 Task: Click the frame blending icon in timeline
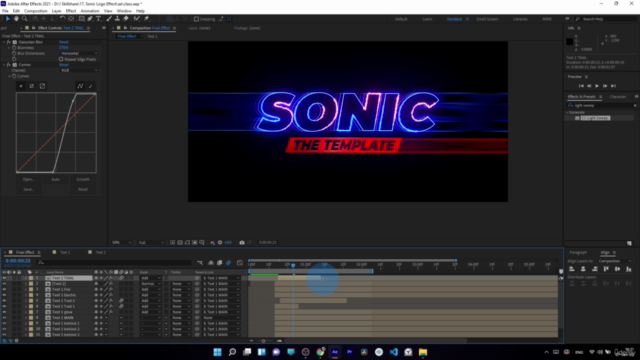[x=220, y=262]
